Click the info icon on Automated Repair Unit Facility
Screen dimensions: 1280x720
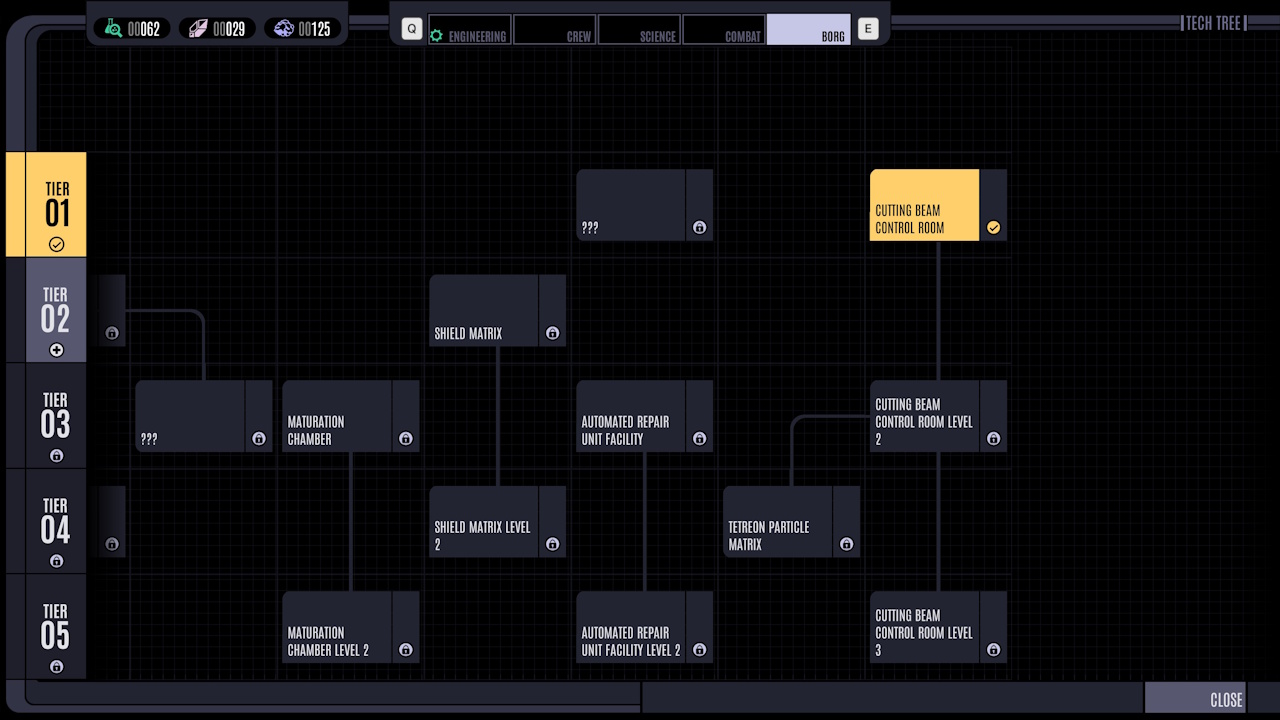tap(699, 438)
